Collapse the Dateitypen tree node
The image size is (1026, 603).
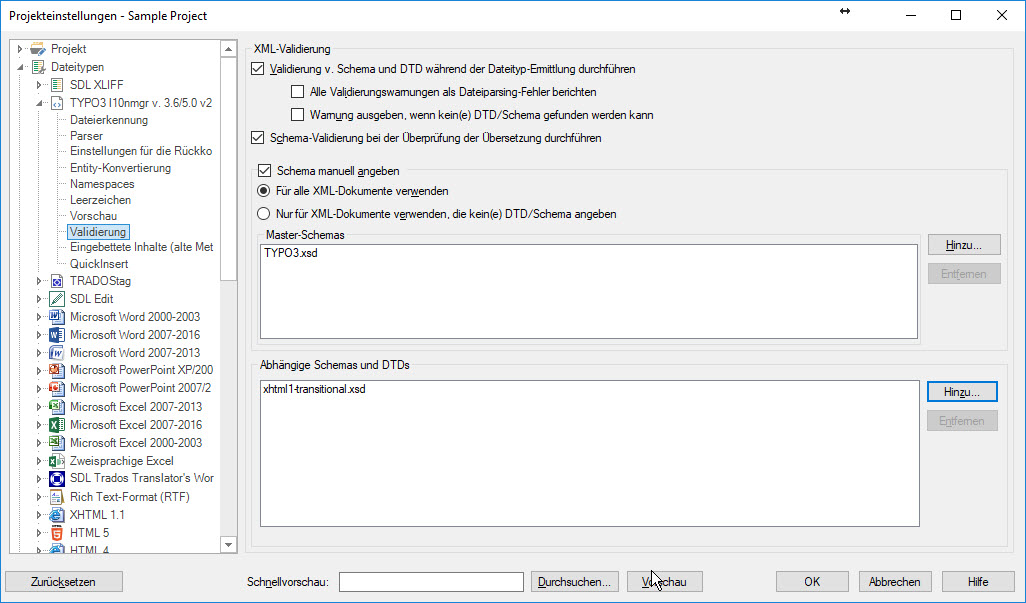(20, 67)
